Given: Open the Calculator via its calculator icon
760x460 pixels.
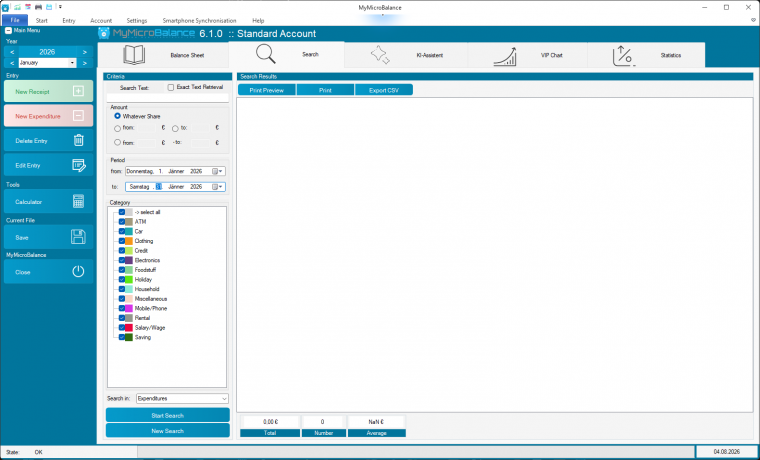Looking at the screenshot, I should [79, 201].
